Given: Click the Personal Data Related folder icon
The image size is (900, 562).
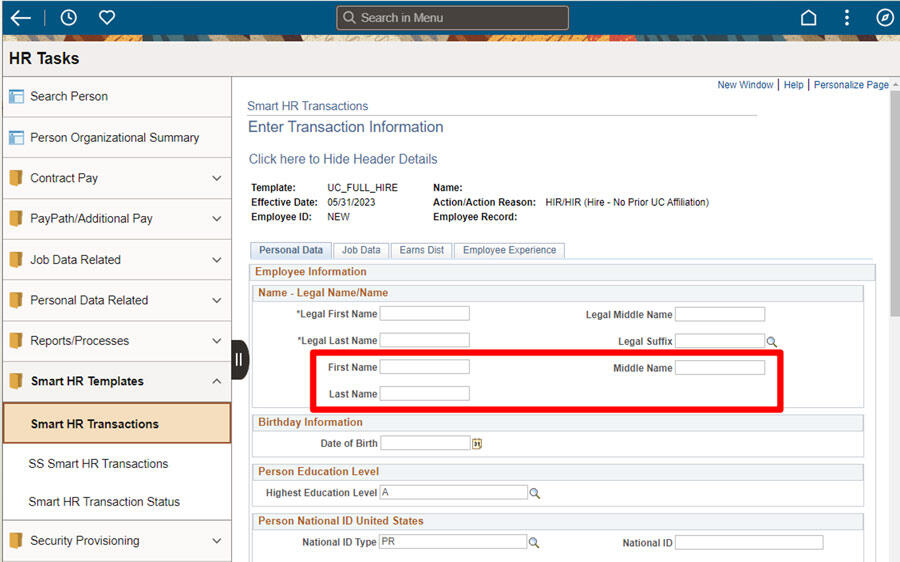Looking at the screenshot, I should pos(16,300).
